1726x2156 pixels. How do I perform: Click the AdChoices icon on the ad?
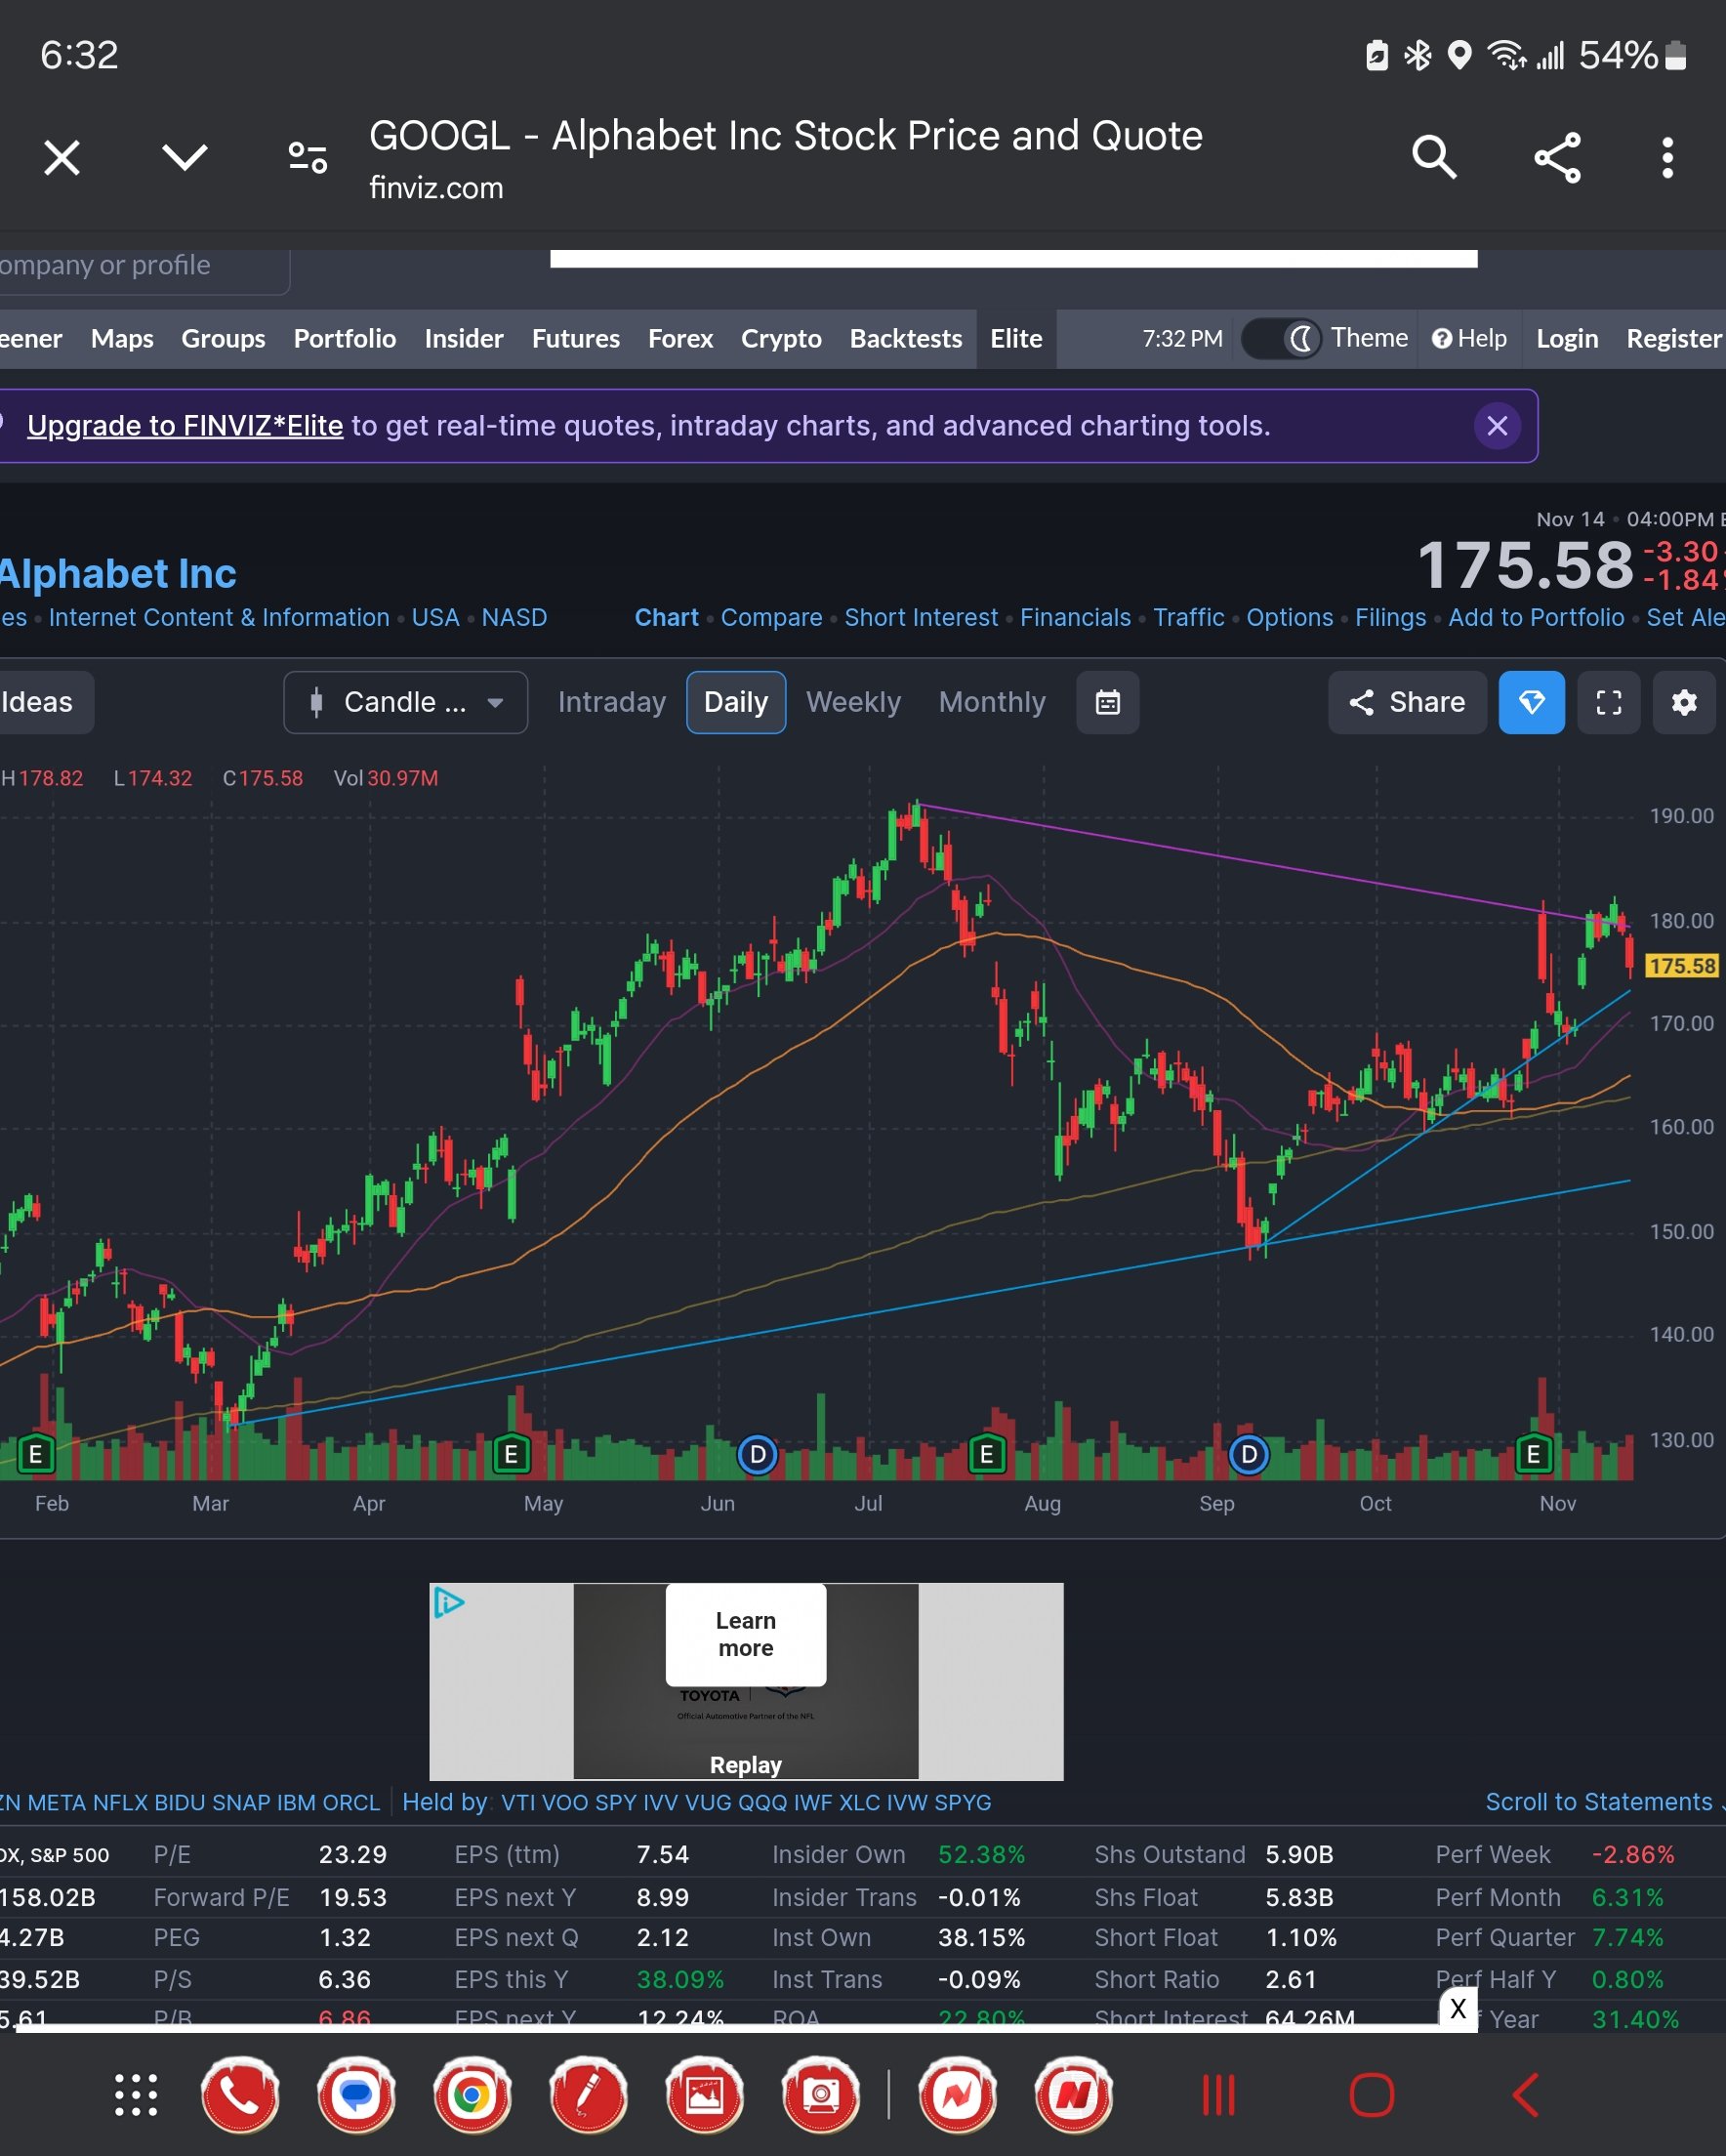448,1603
